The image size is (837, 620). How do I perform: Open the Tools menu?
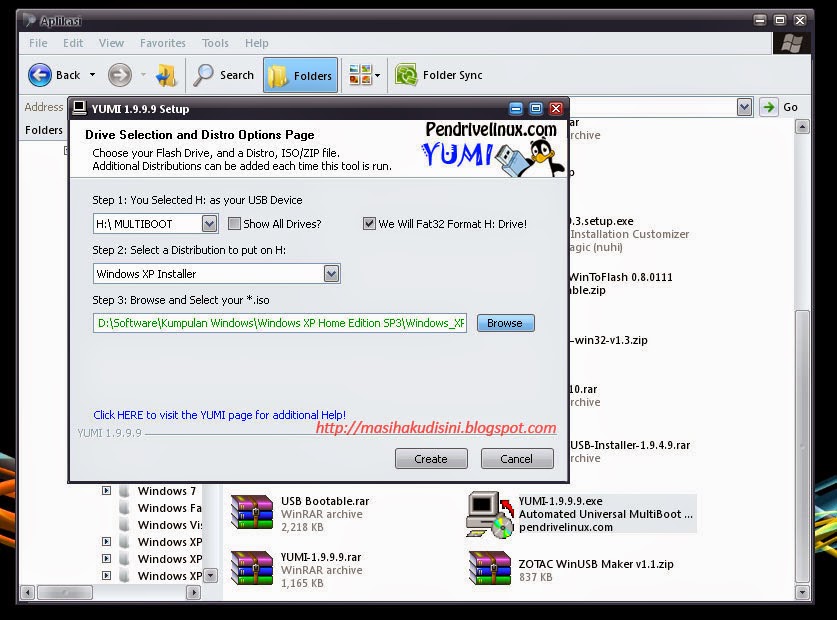(215, 43)
